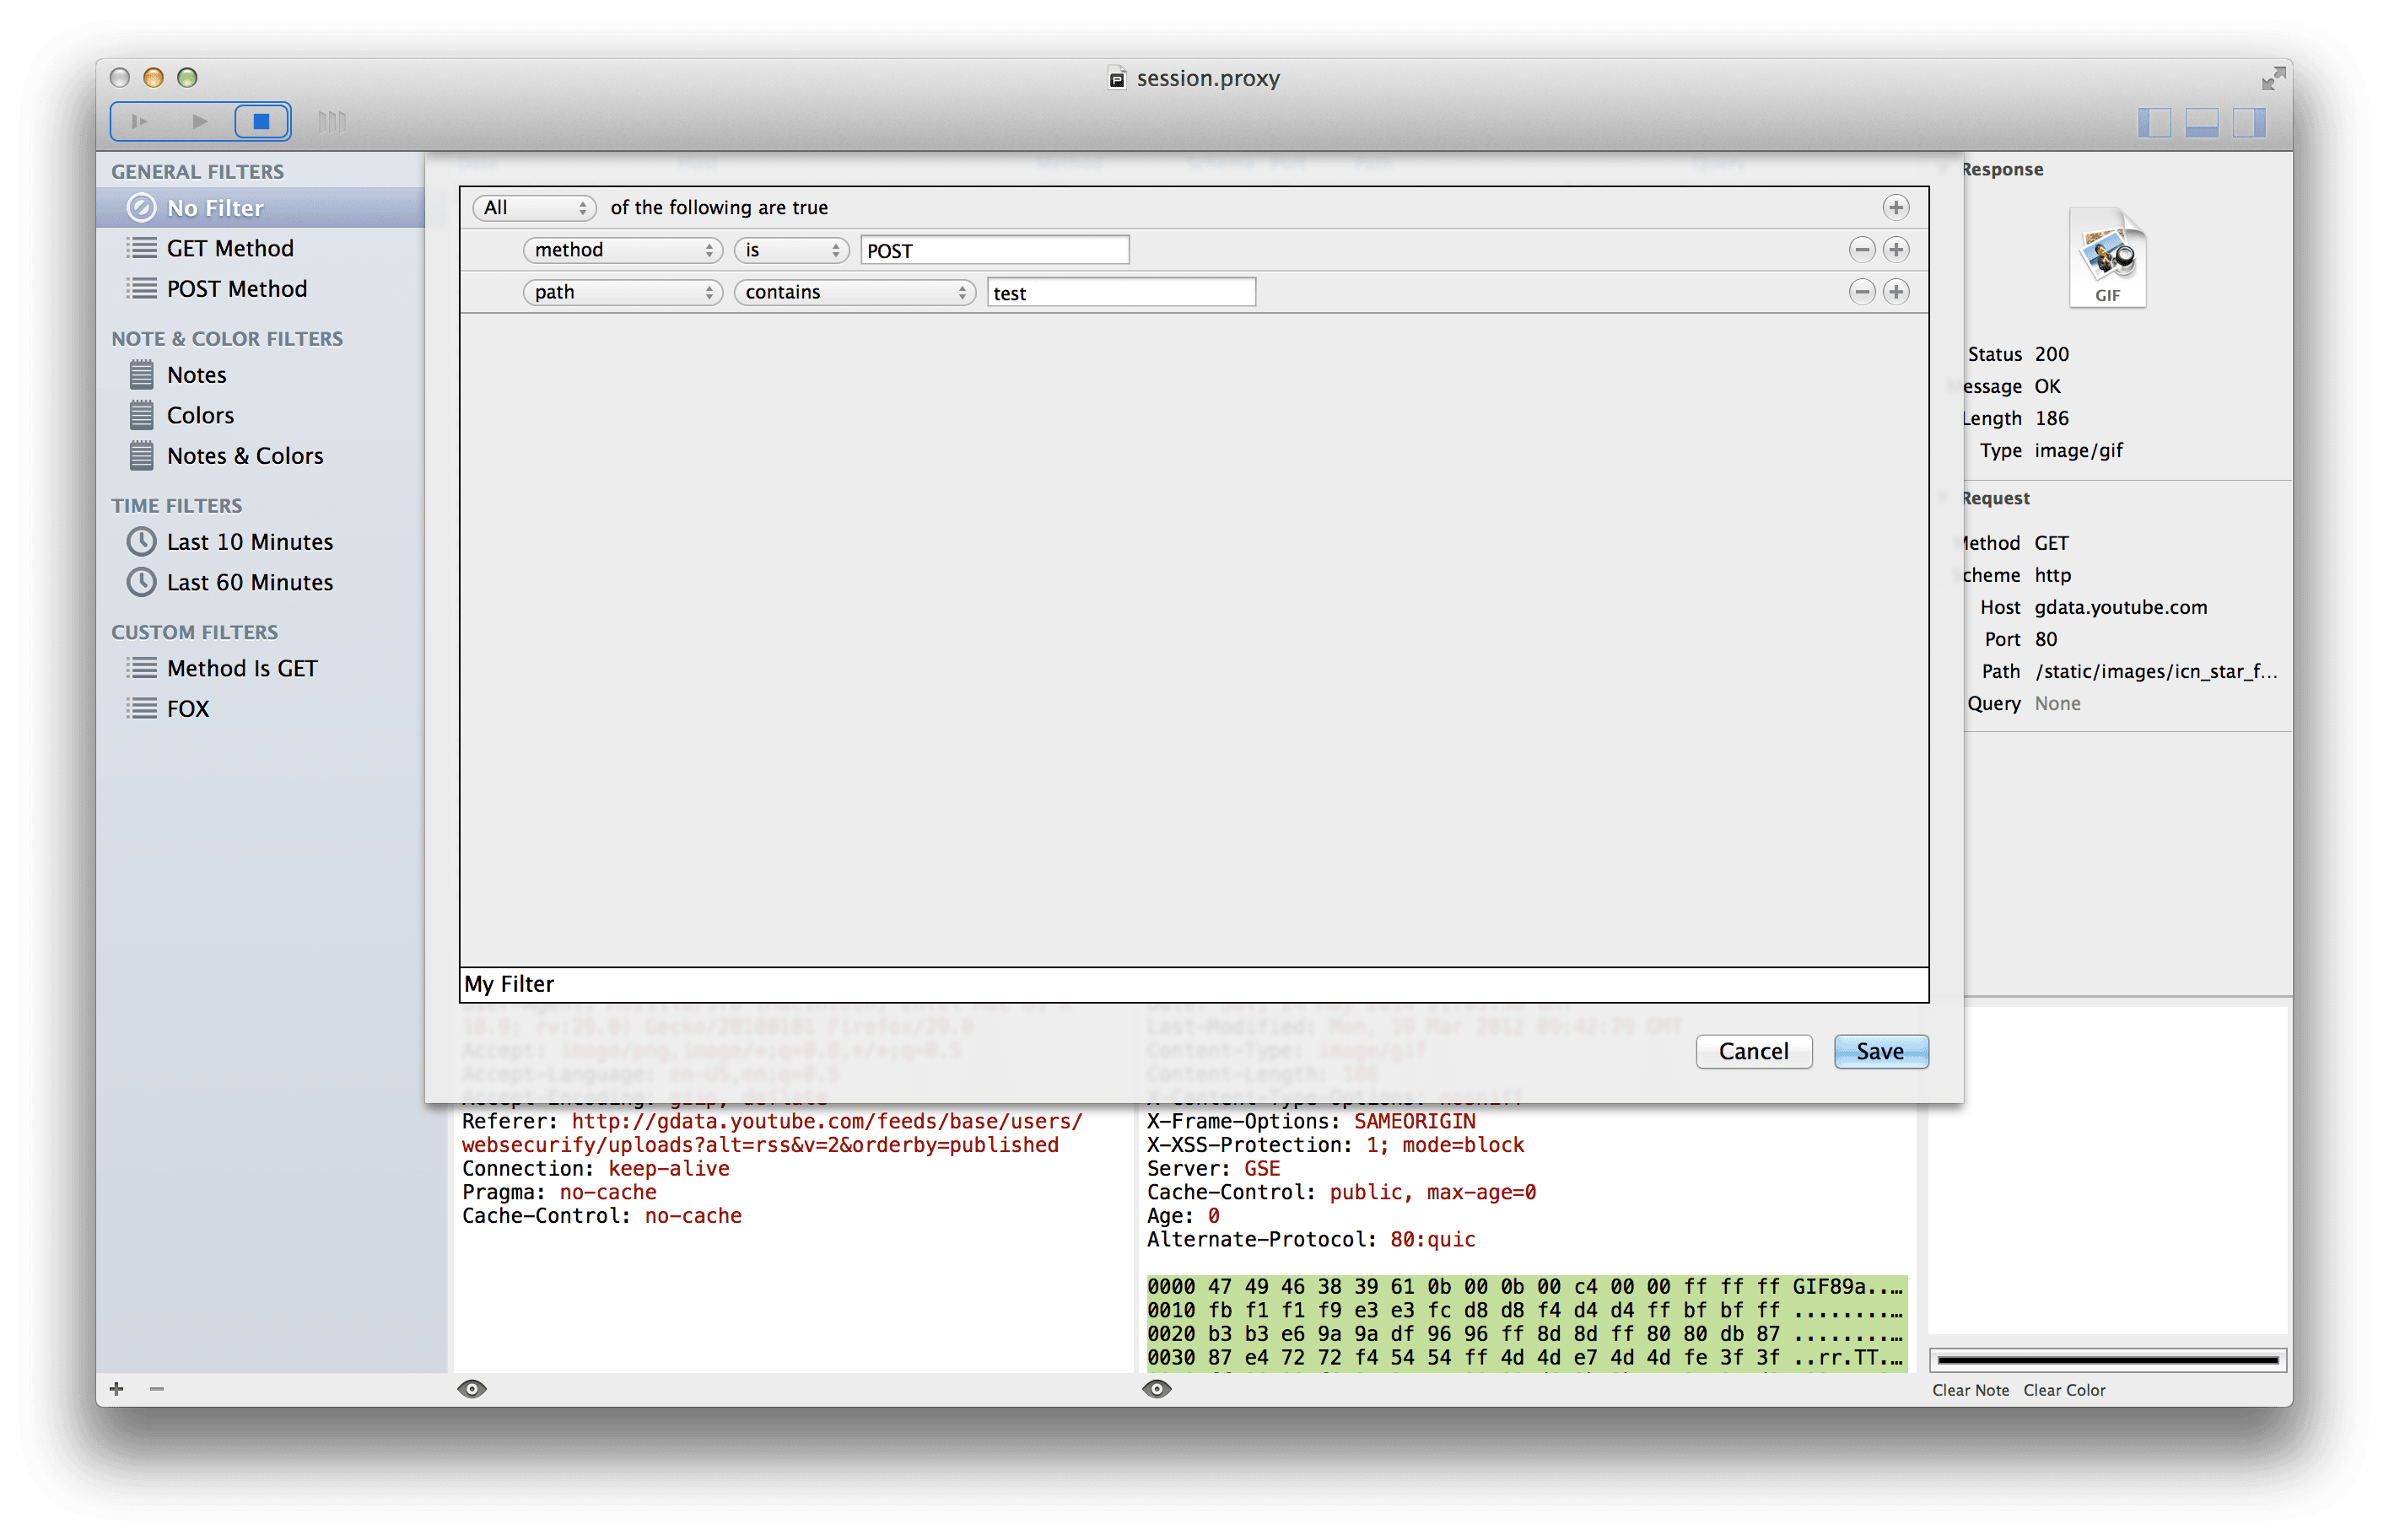This screenshot has height=1540, width=2389.
Task: Open the 'contains' operator dropdown
Action: pyautogui.click(x=854, y=292)
